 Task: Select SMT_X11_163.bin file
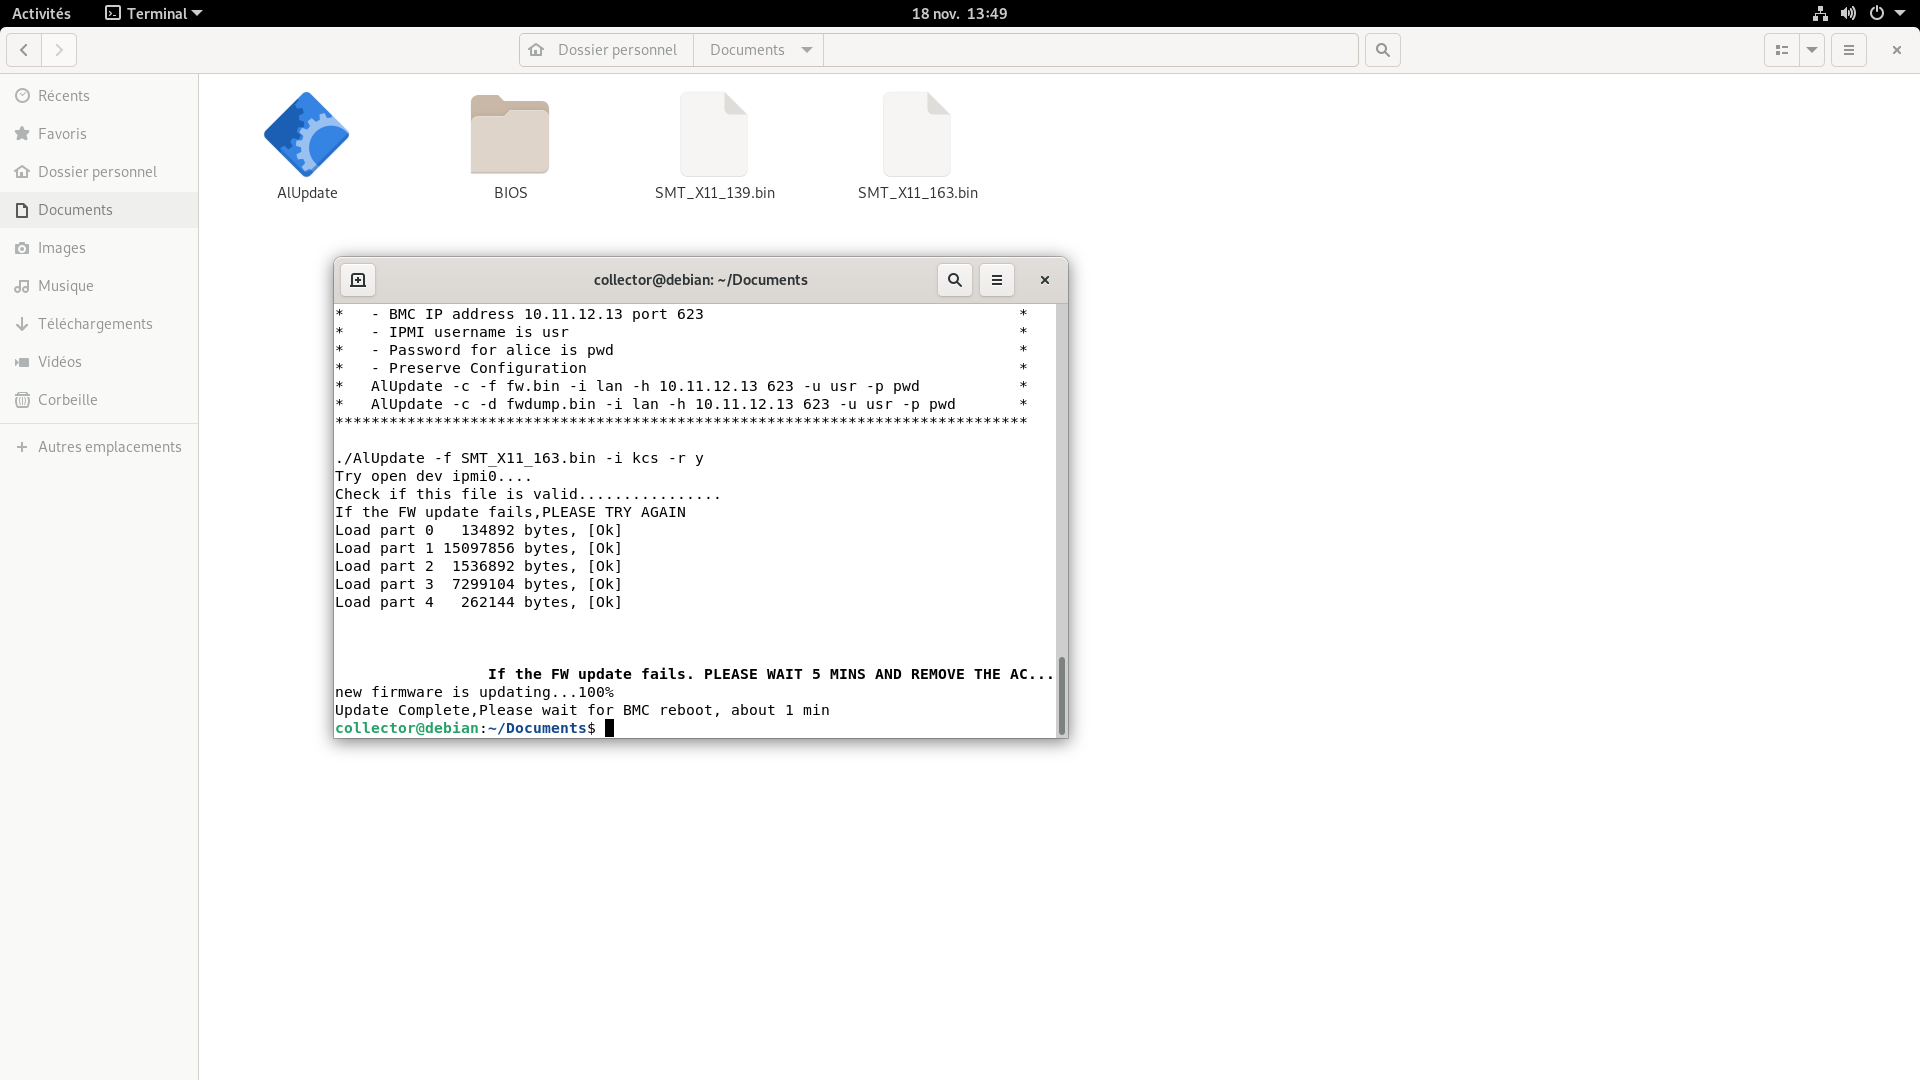click(x=917, y=135)
